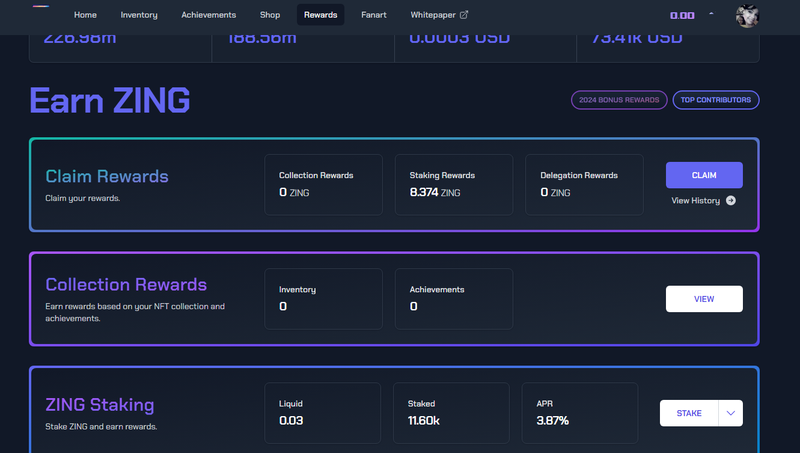Click the STAKE button

click(x=689, y=413)
